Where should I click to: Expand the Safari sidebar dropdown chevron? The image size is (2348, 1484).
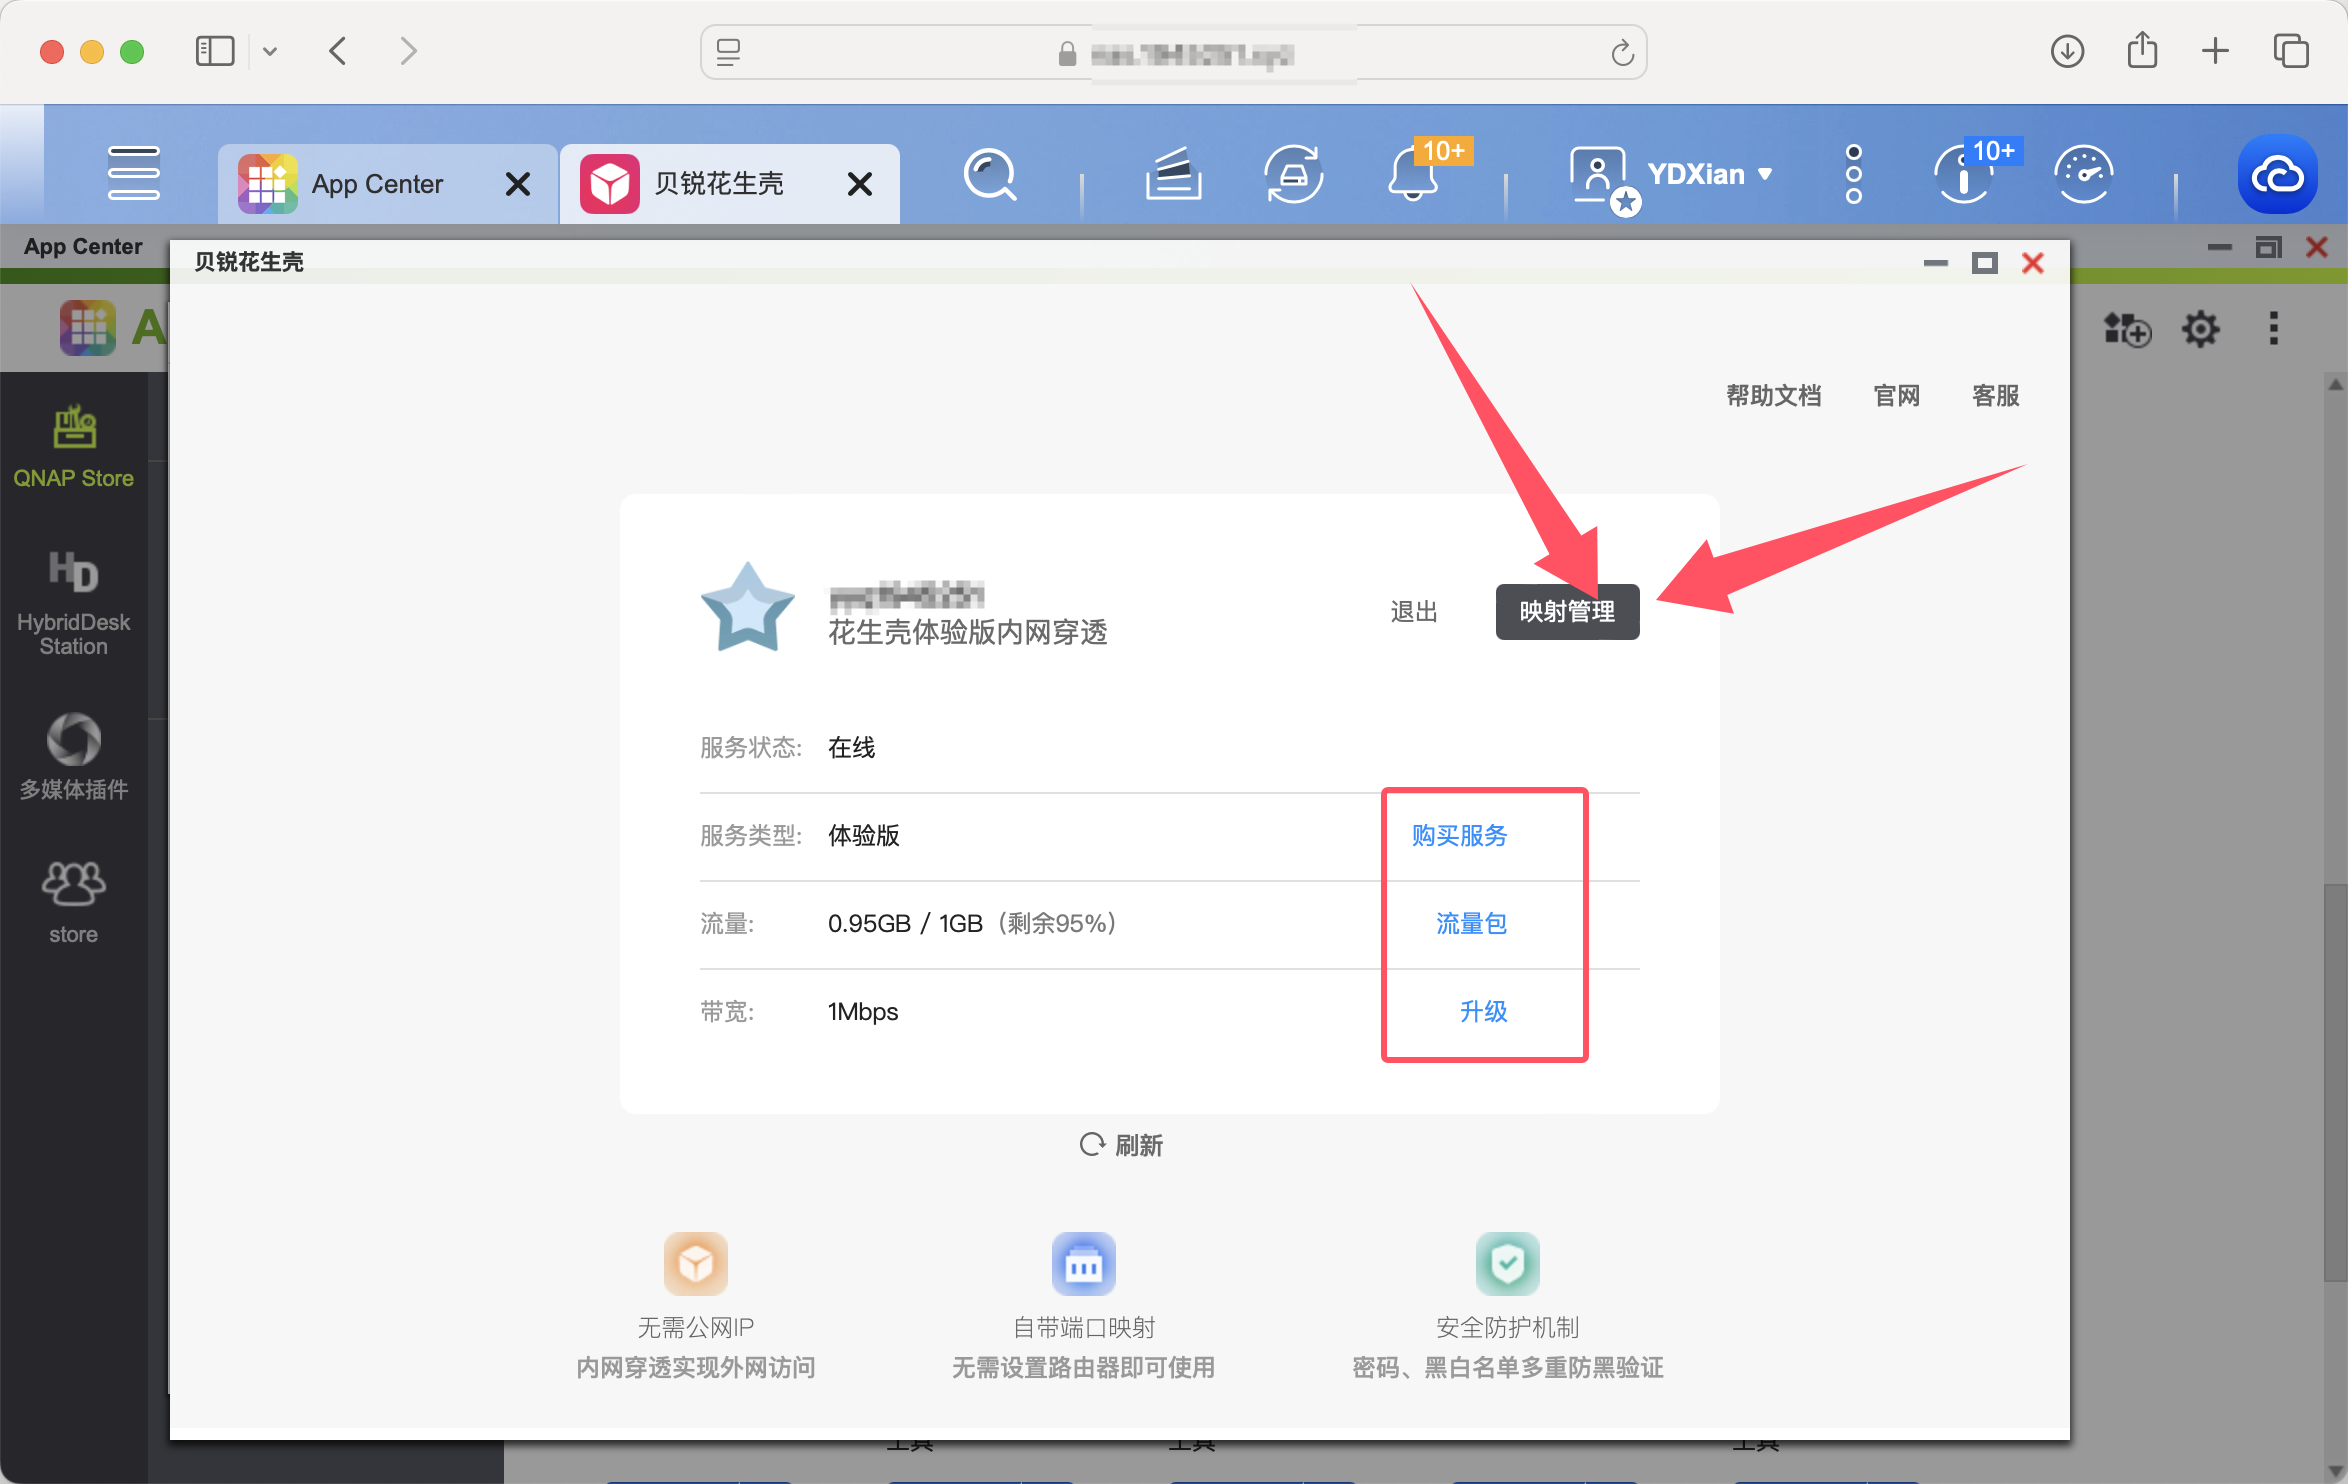tap(269, 51)
